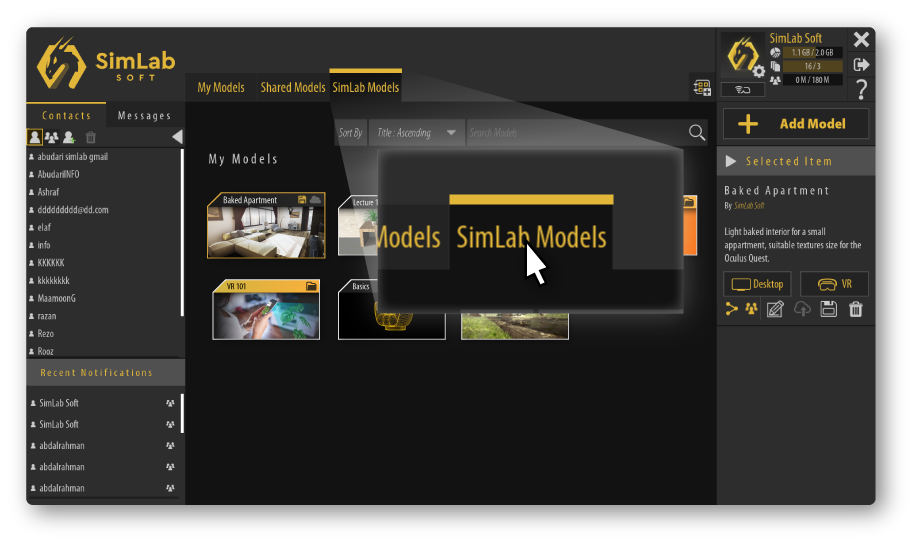Viewport: 916px width, 545px height.
Task: Select contact KKKKKK
Action: point(51,263)
